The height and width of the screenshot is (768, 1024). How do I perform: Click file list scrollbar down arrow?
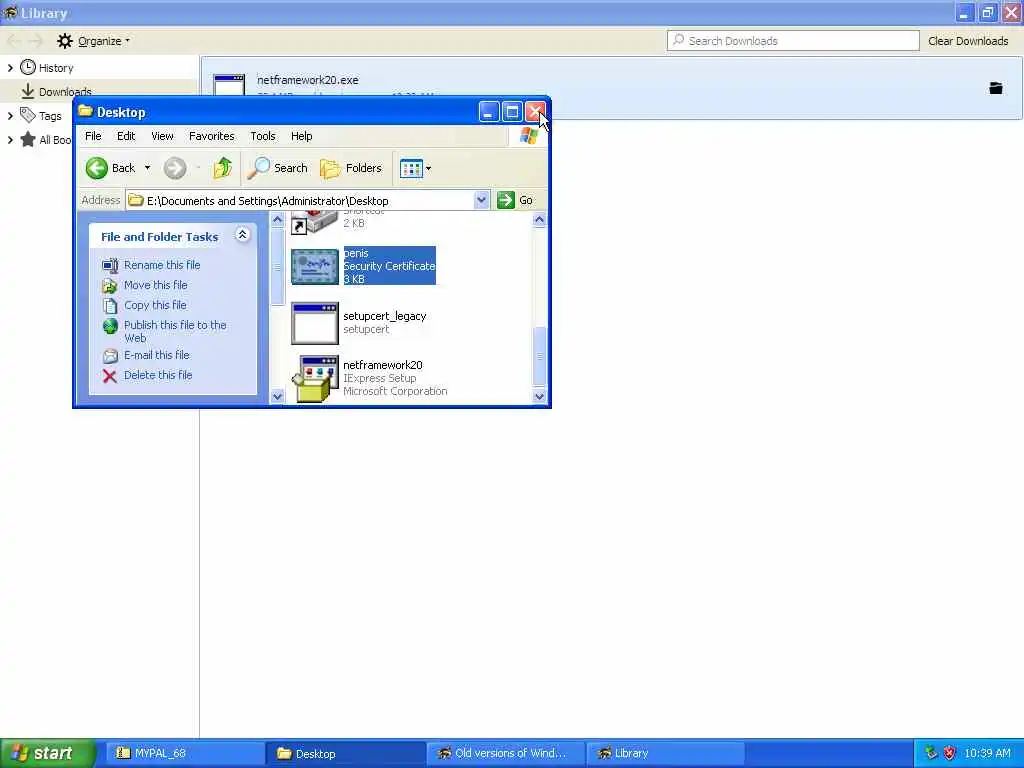click(x=539, y=396)
